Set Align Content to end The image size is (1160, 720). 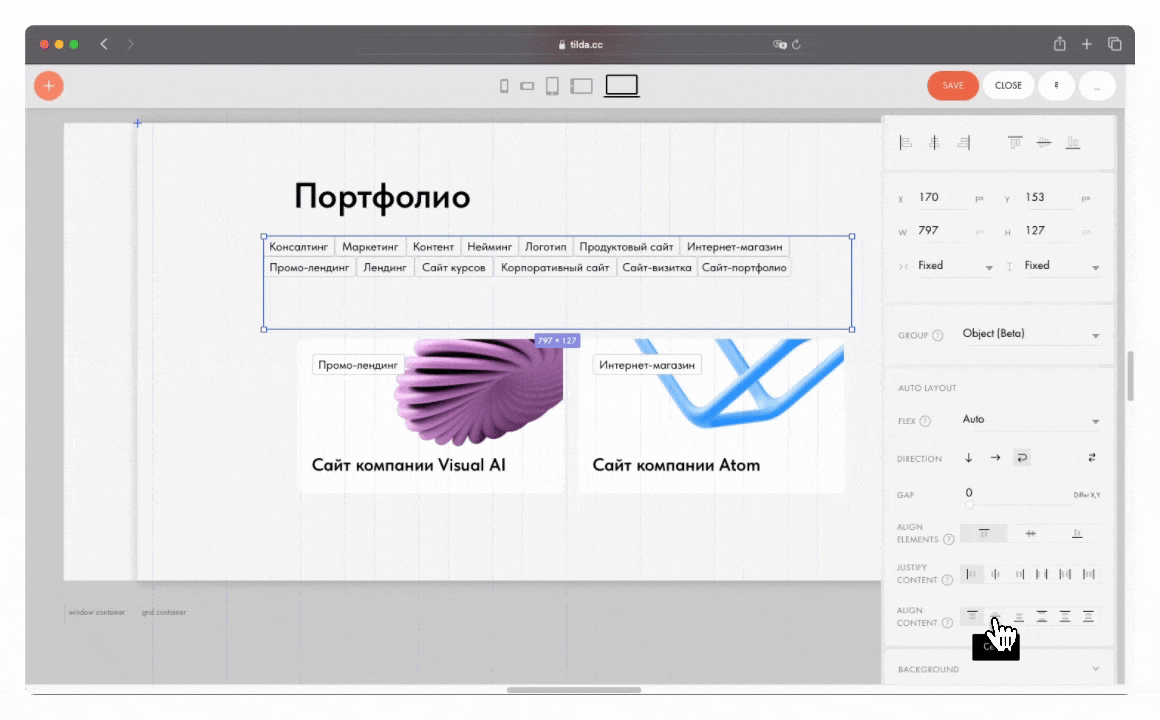1019,616
